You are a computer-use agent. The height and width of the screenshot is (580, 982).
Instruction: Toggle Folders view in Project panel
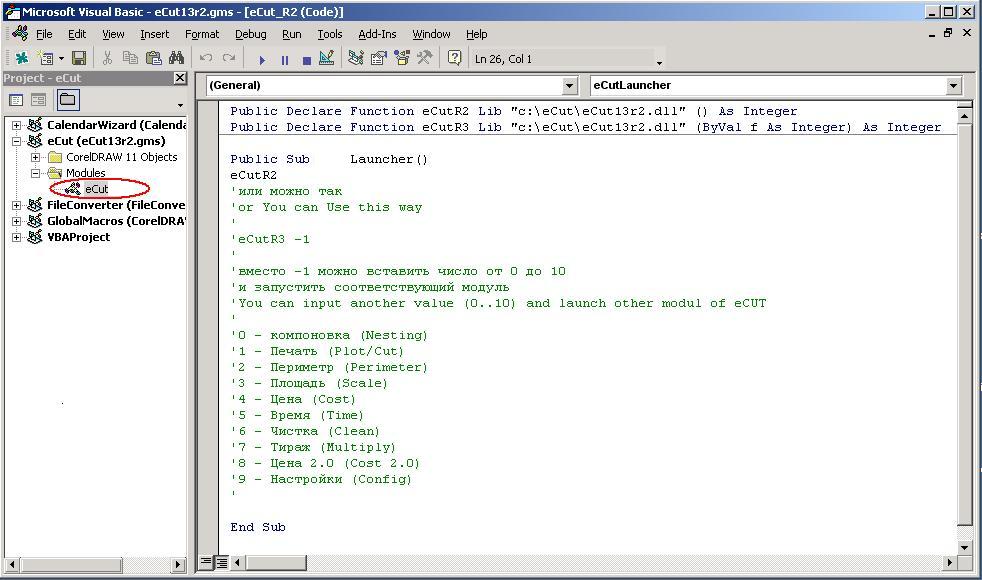click(68, 100)
